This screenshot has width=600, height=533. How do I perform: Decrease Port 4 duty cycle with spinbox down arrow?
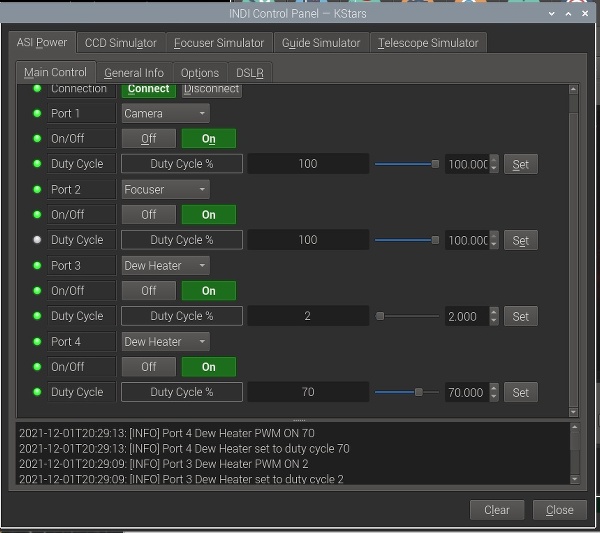[x=494, y=397]
